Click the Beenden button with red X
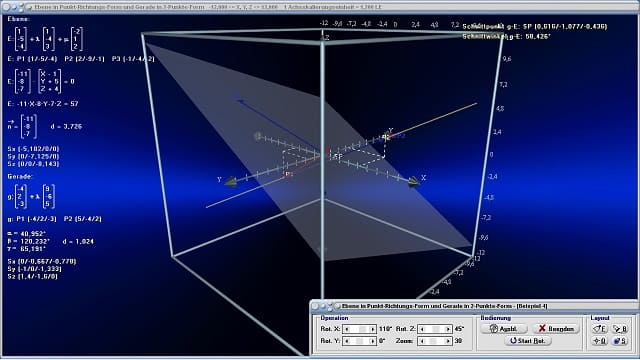 coord(556,329)
